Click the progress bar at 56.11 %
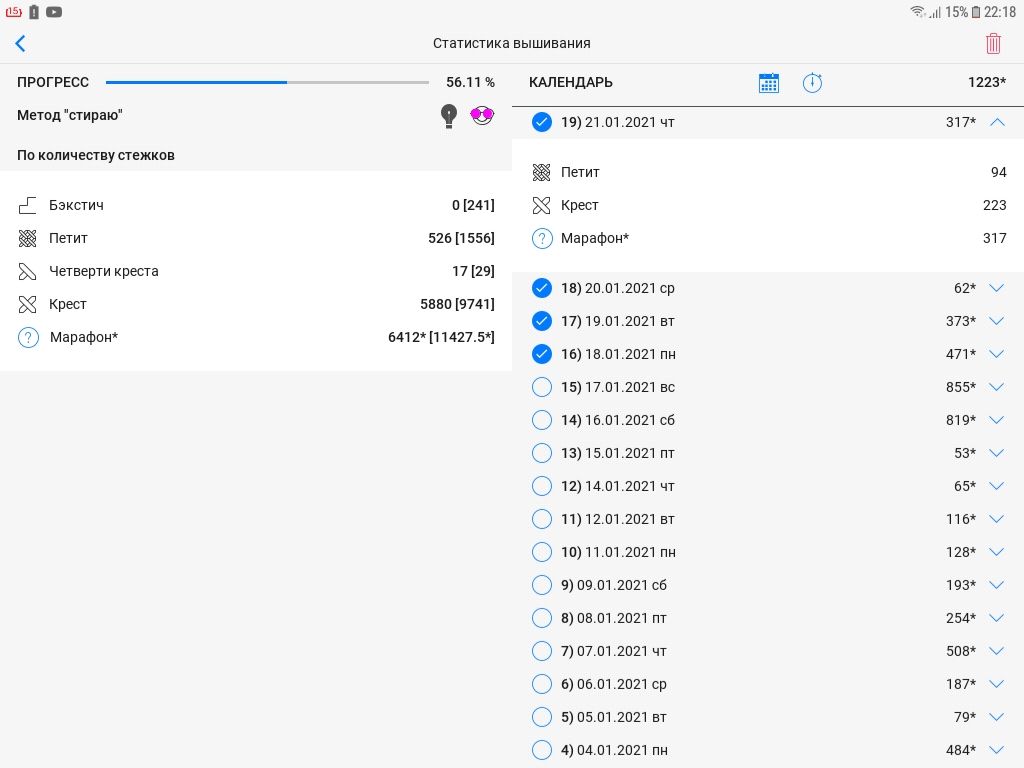 click(x=267, y=83)
